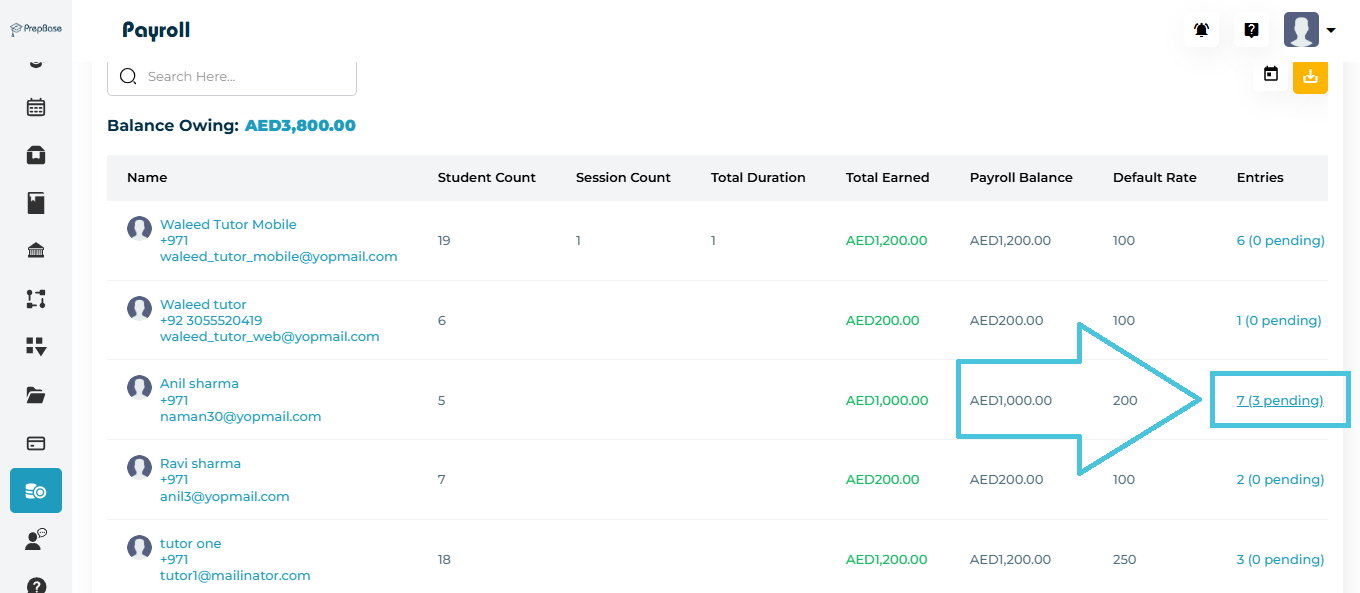Click the Anil sharma tutor name
This screenshot has height=593, width=1360.
[x=199, y=384]
